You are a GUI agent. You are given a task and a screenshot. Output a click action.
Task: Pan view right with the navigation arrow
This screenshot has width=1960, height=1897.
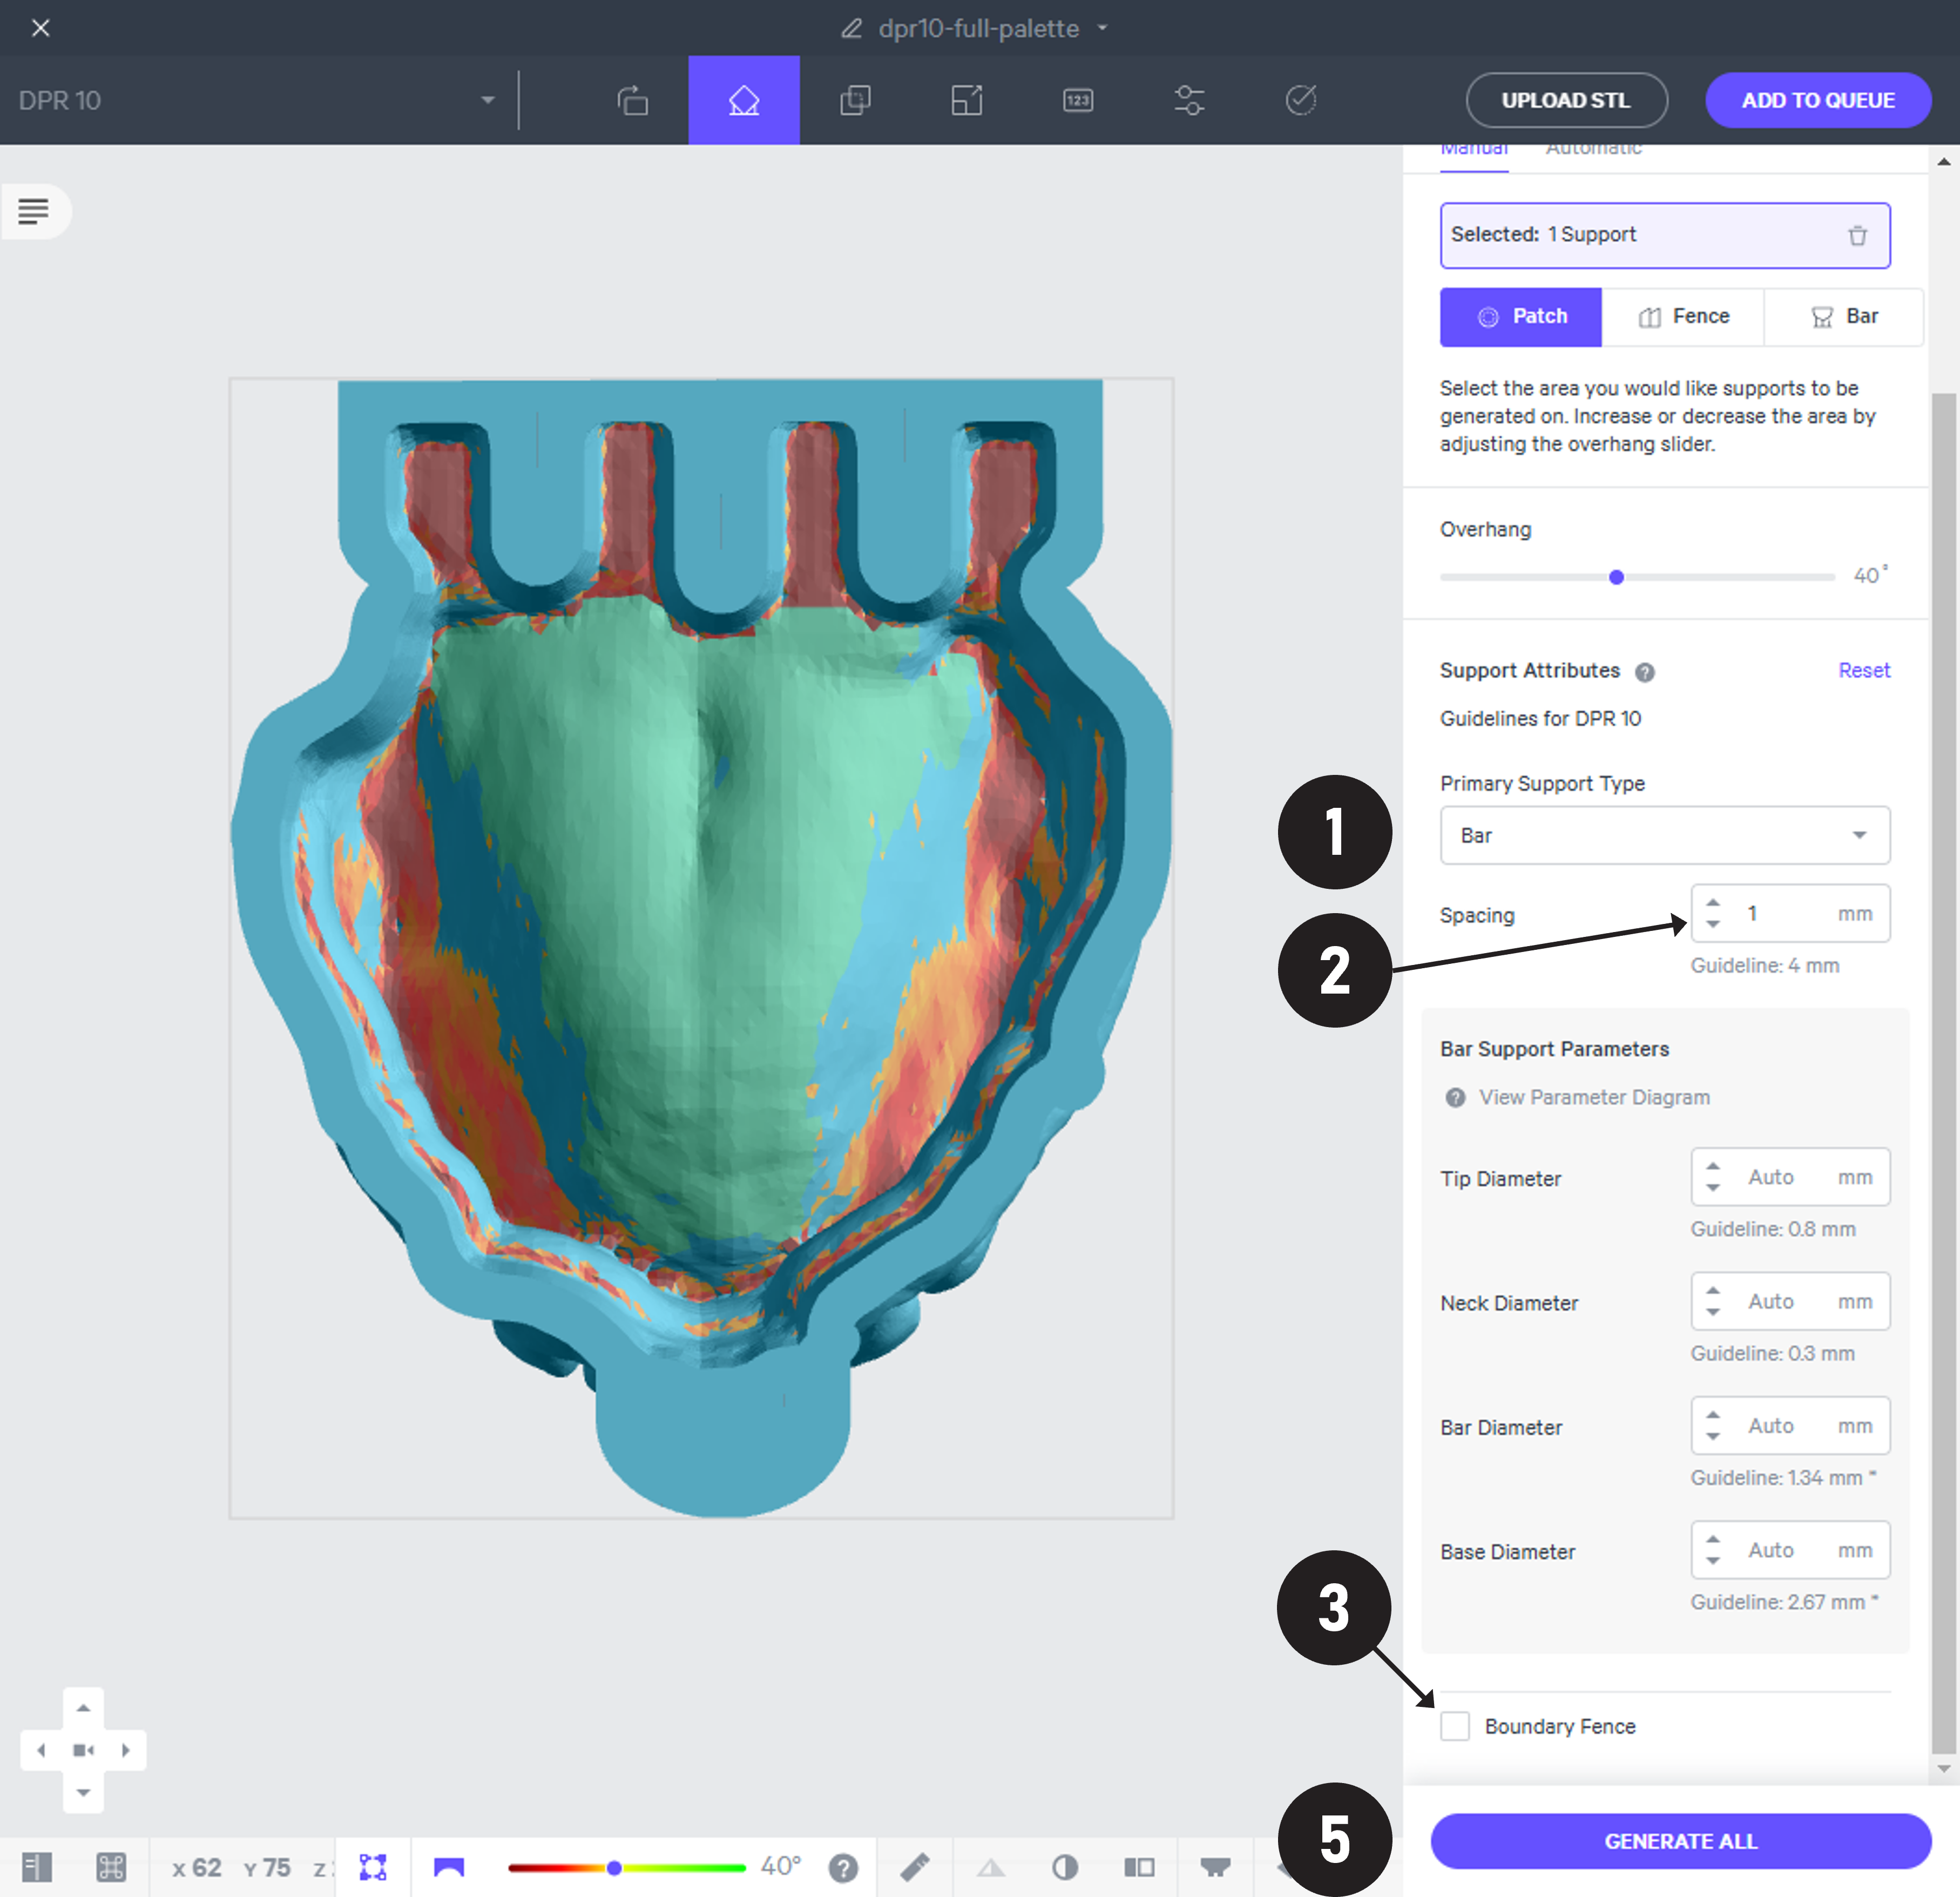point(126,1750)
